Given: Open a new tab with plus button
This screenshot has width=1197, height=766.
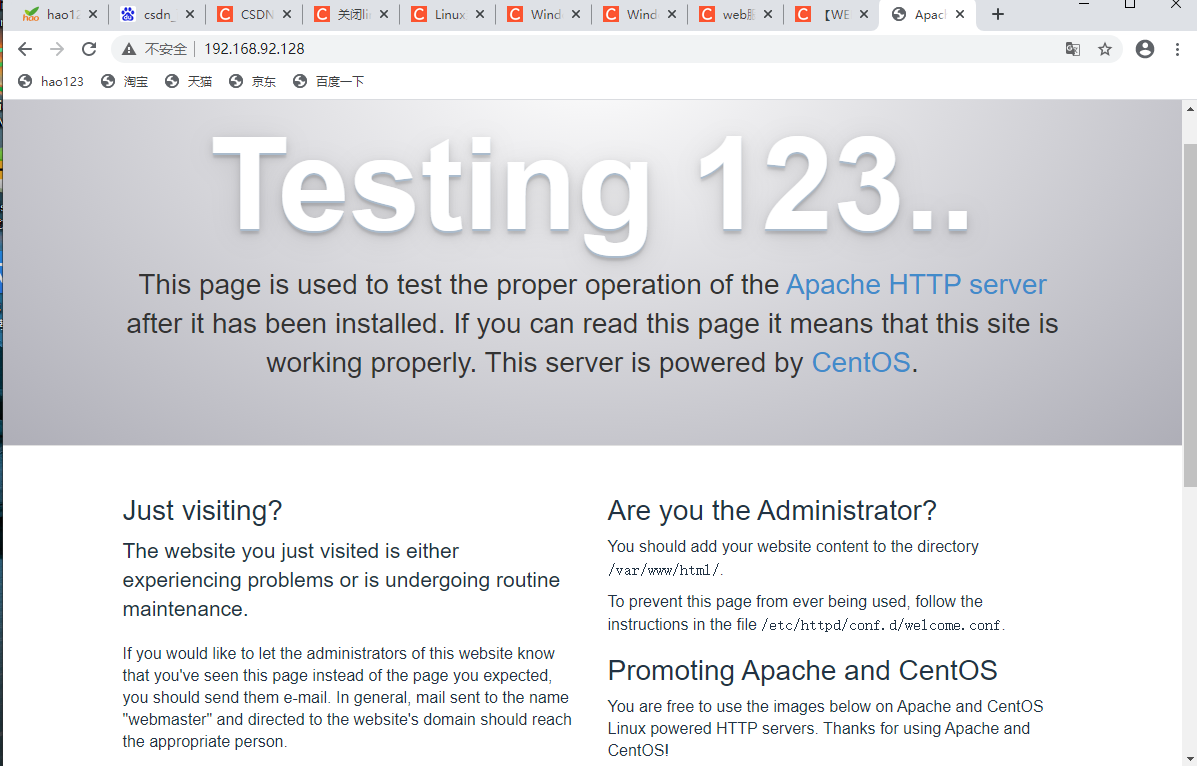Looking at the screenshot, I should click(x=998, y=15).
